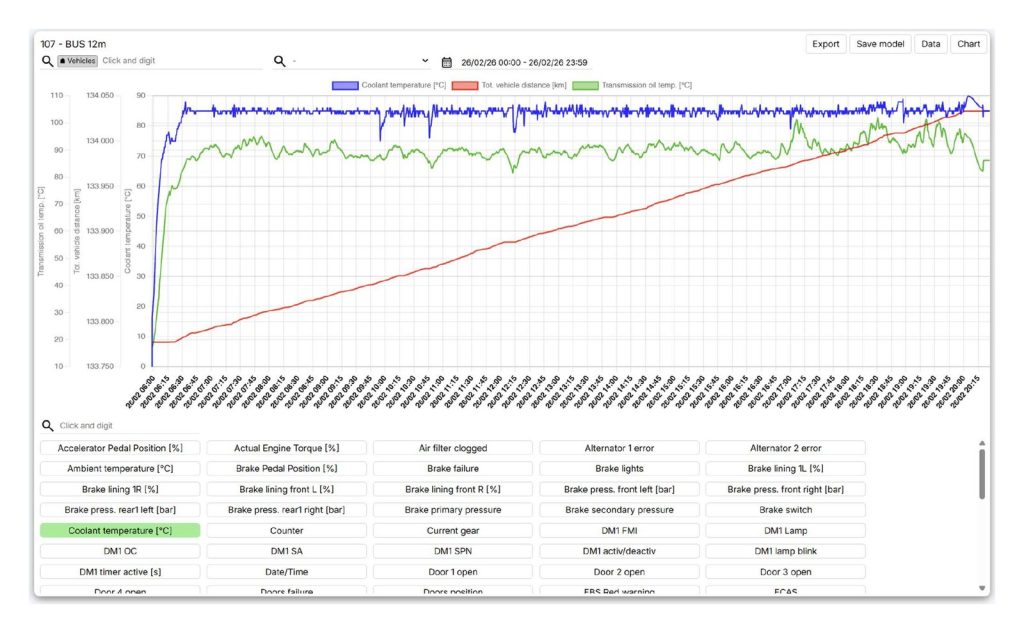The height and width of the screenshot is (633, 1024).
Task: Focus the parameter Click and digit field
Action: point(128,425)
